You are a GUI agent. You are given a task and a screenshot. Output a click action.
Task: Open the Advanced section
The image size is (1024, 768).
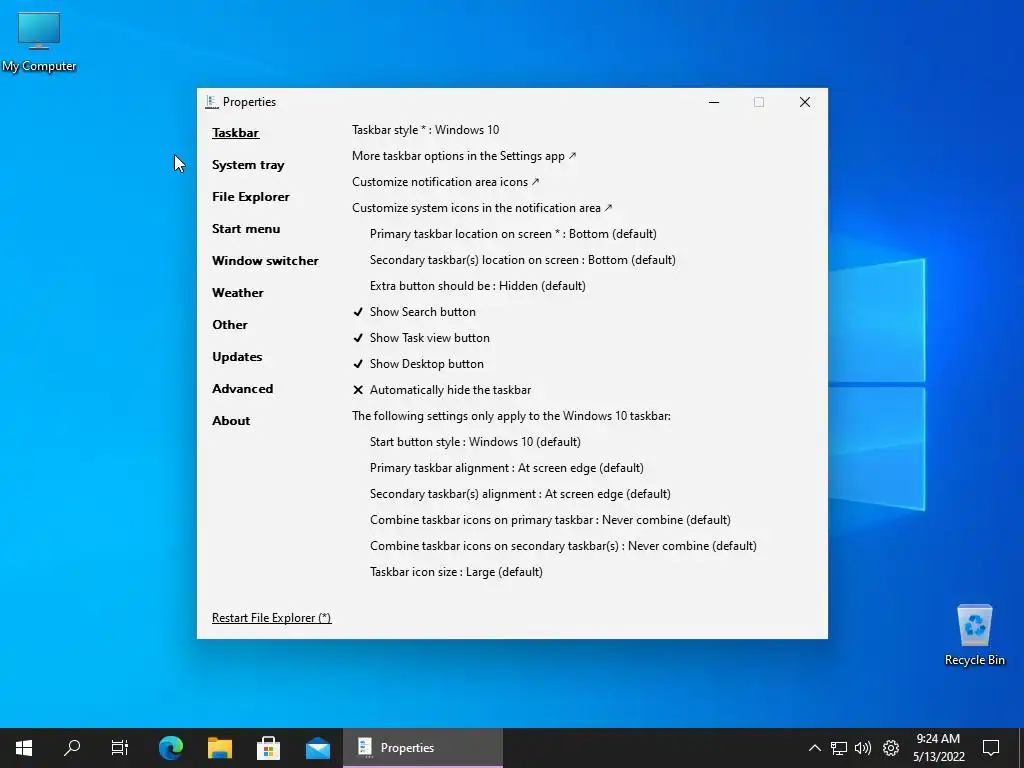coord(242,389)
